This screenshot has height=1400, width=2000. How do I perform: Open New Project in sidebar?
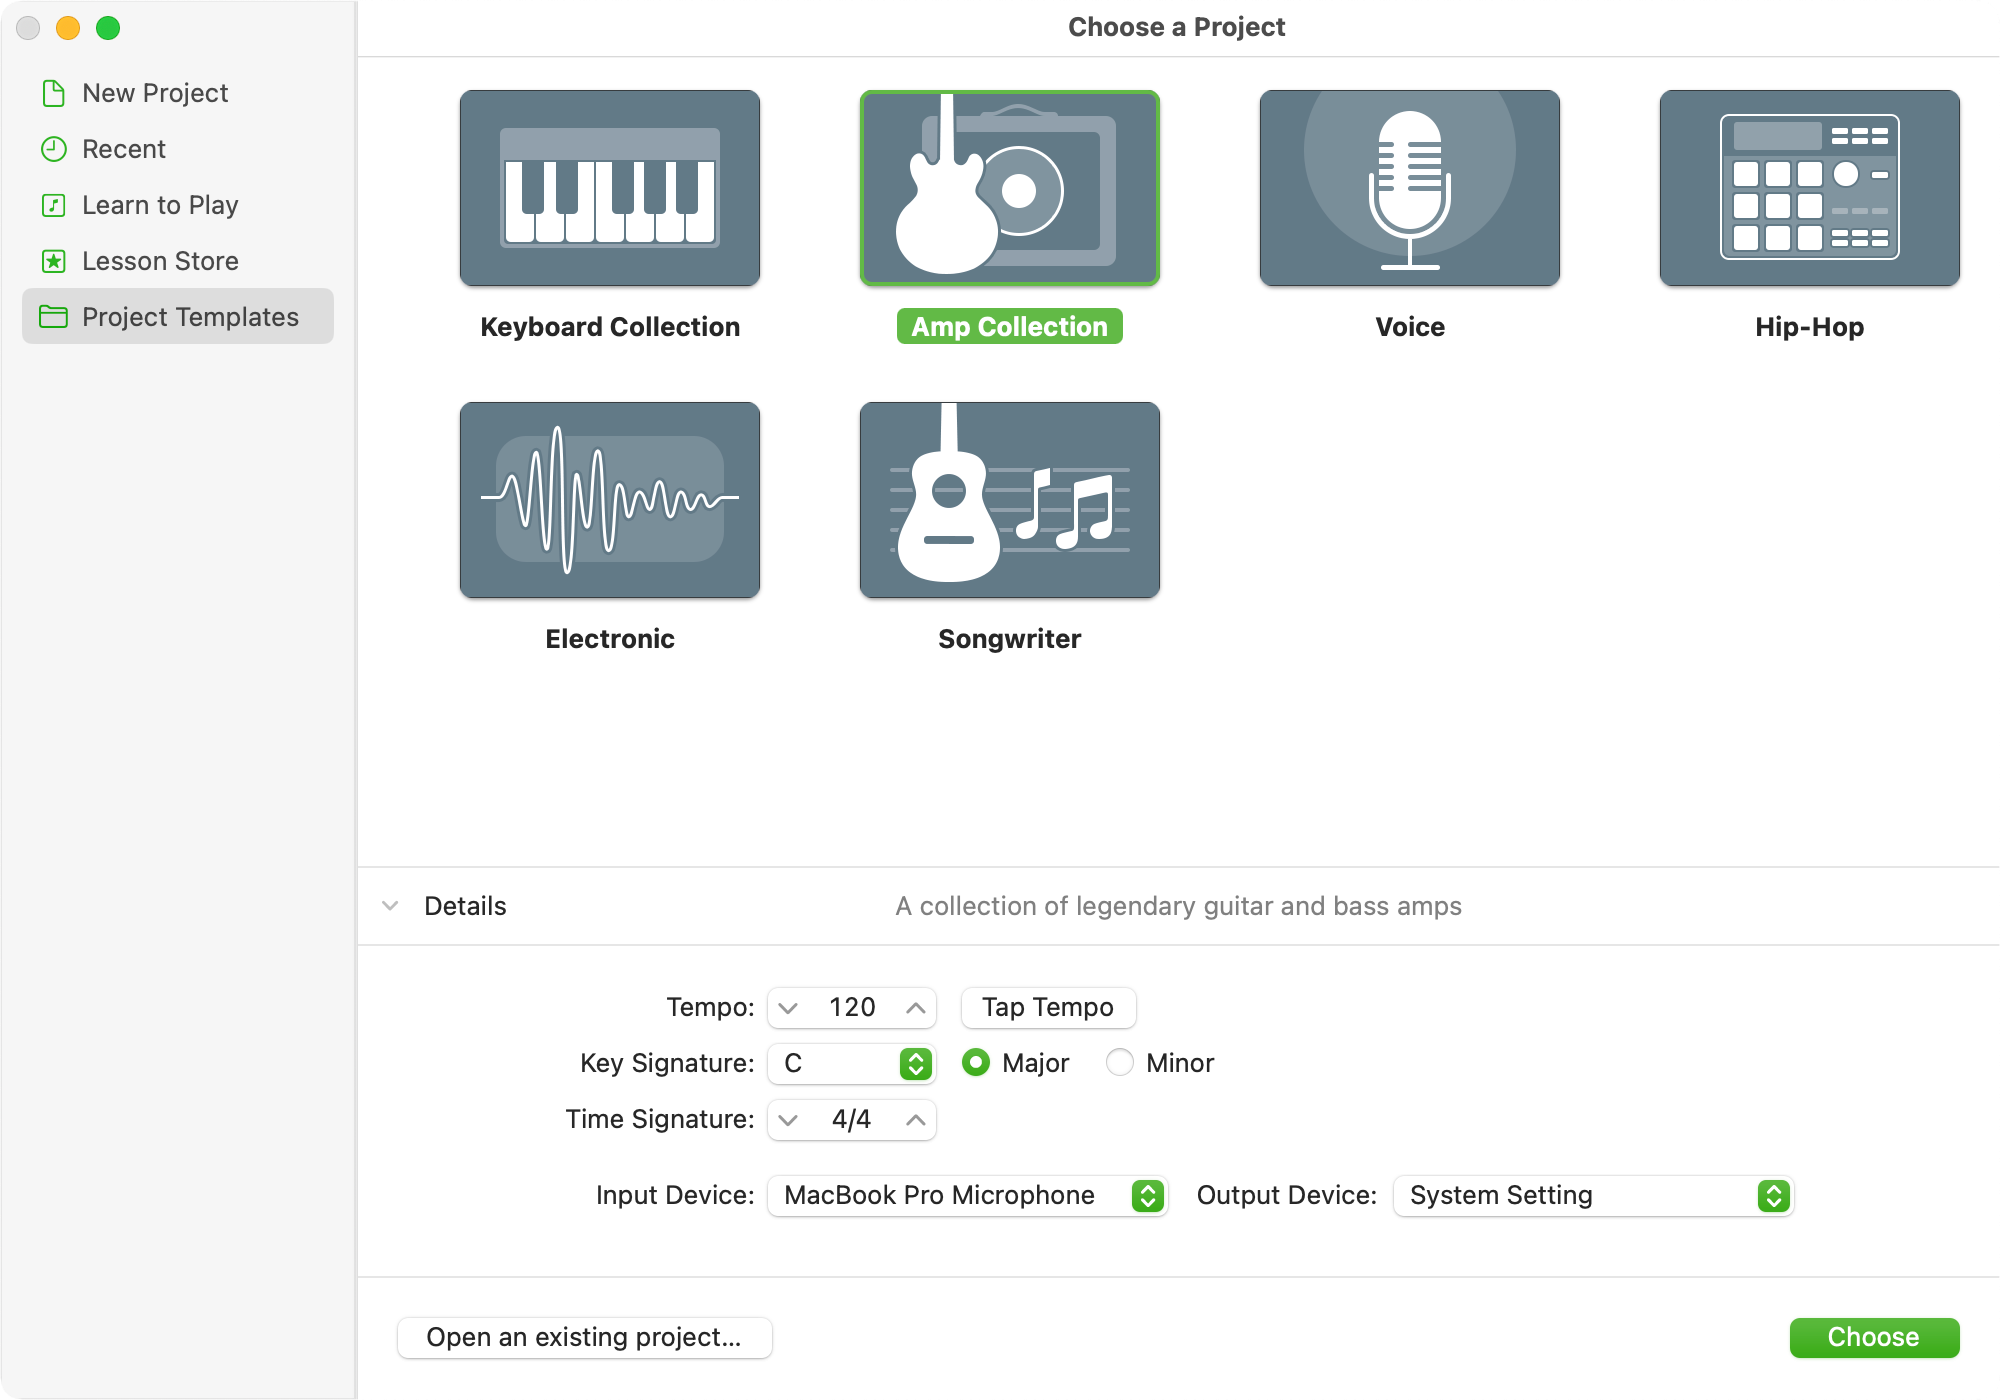point(178,93)
